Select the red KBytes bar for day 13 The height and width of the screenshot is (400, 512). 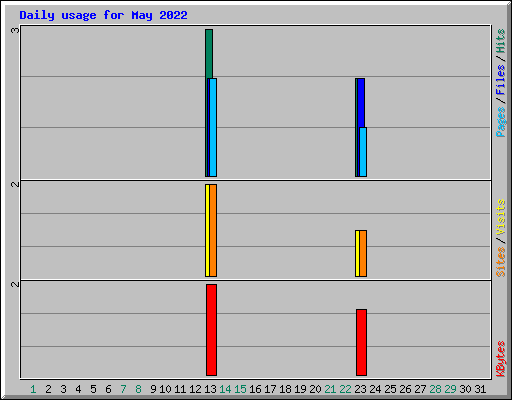click(x=211, y=330)
